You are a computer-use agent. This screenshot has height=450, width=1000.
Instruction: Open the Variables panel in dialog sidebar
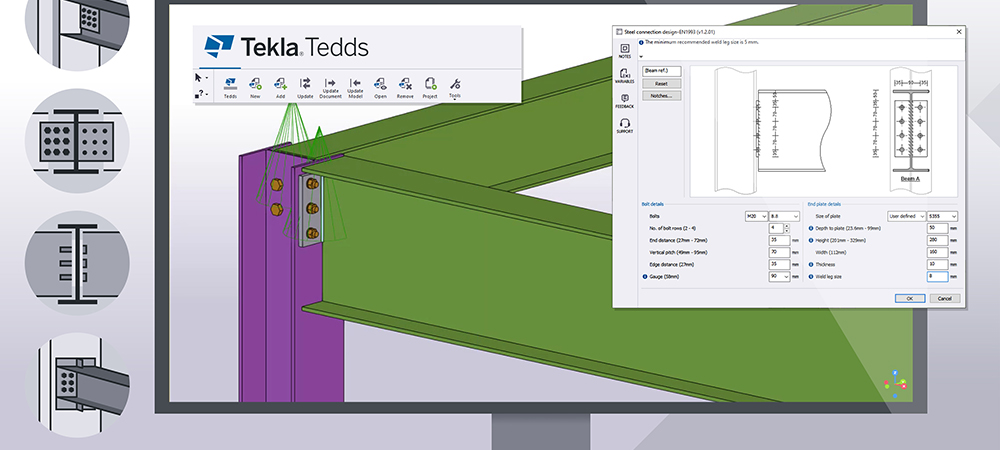pyautogui.click(x=624, y=76)
